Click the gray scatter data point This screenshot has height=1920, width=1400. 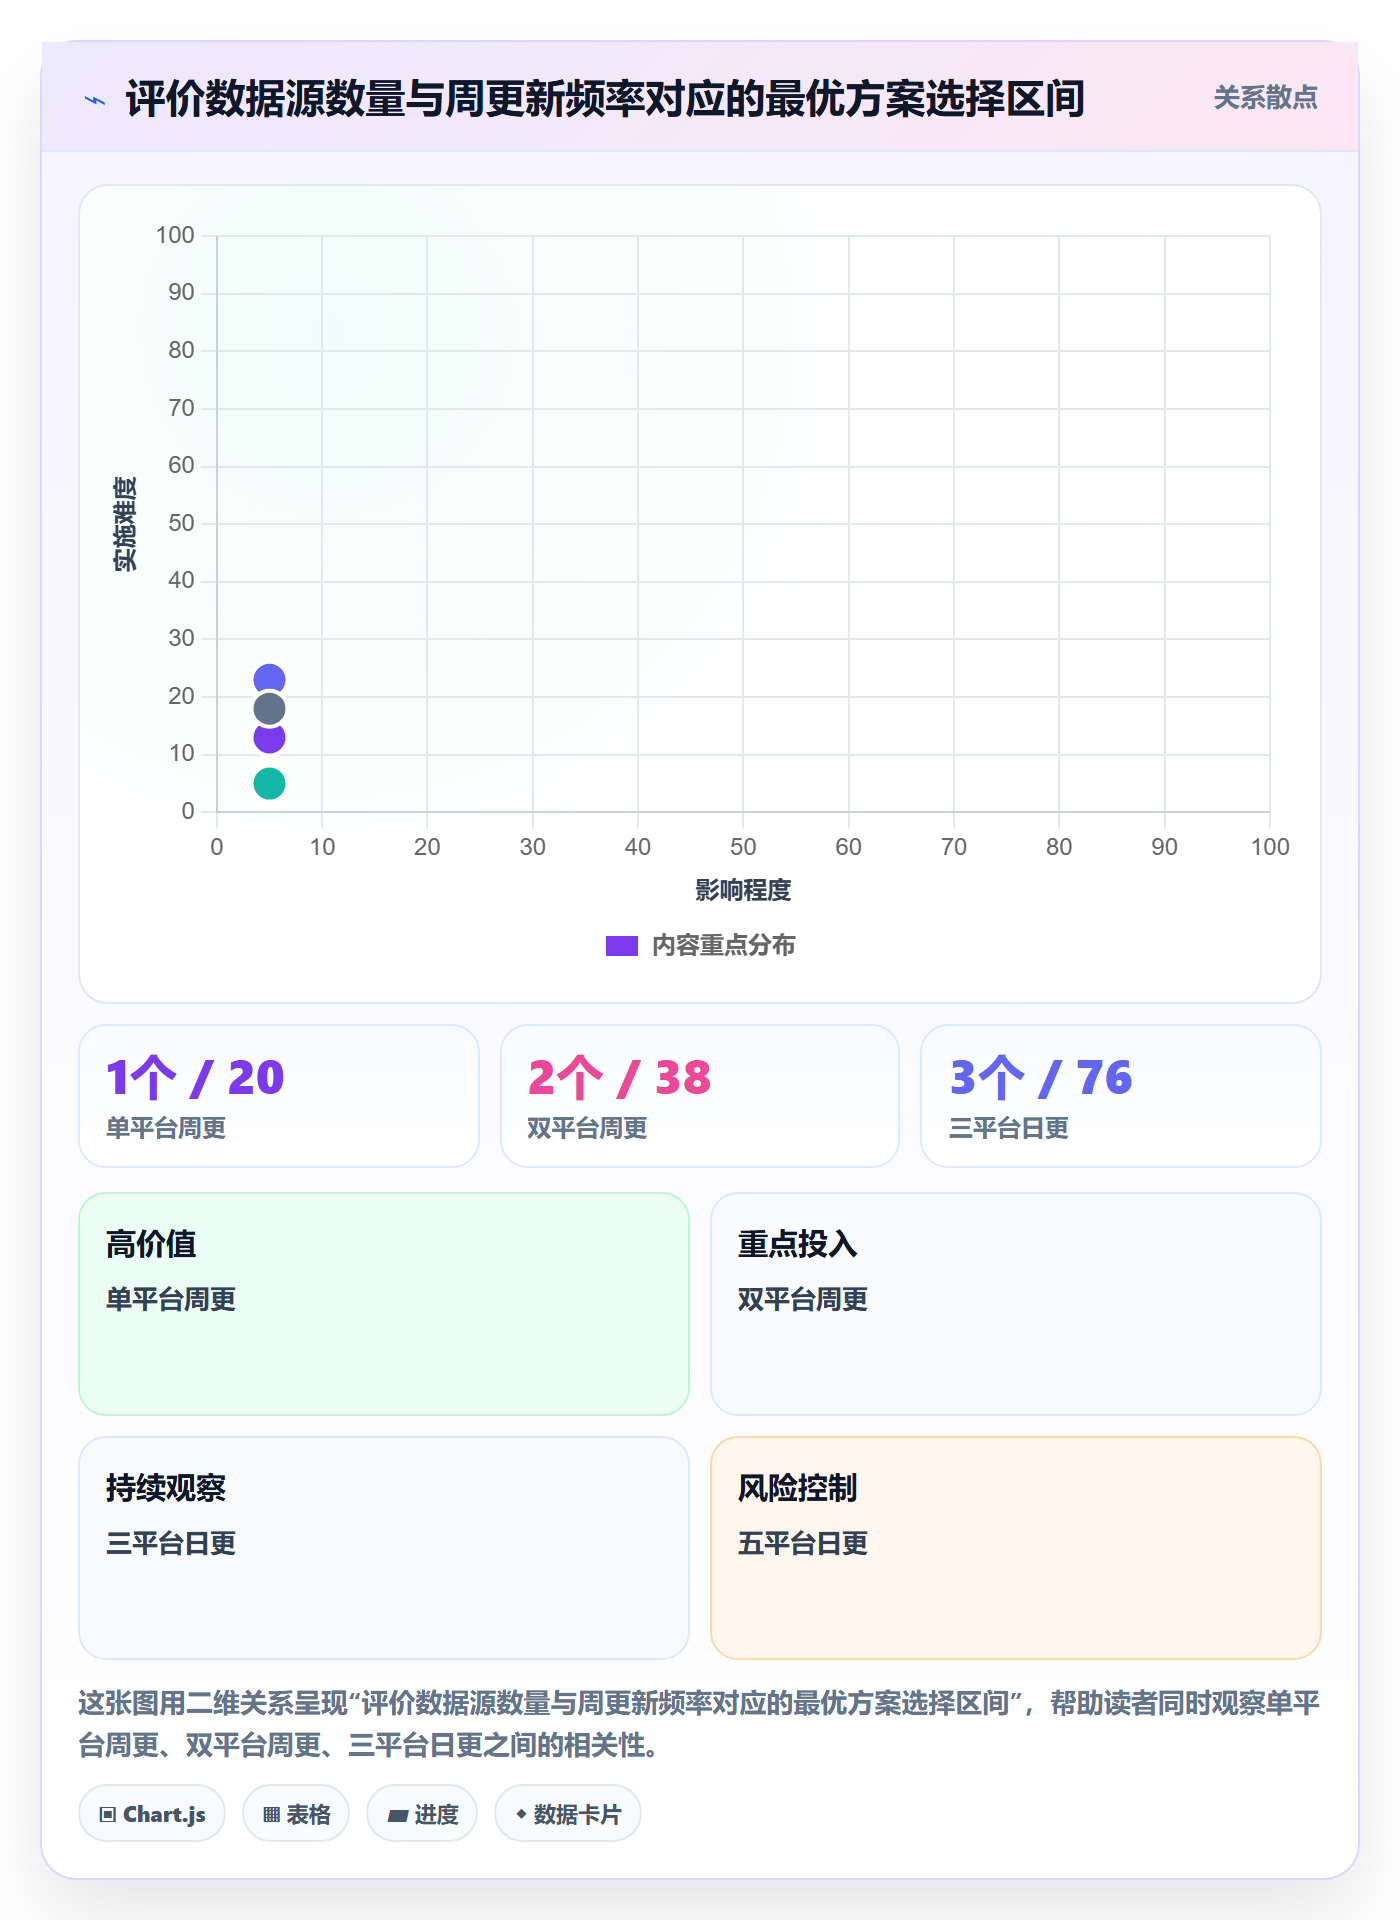(x=269, y=709)
